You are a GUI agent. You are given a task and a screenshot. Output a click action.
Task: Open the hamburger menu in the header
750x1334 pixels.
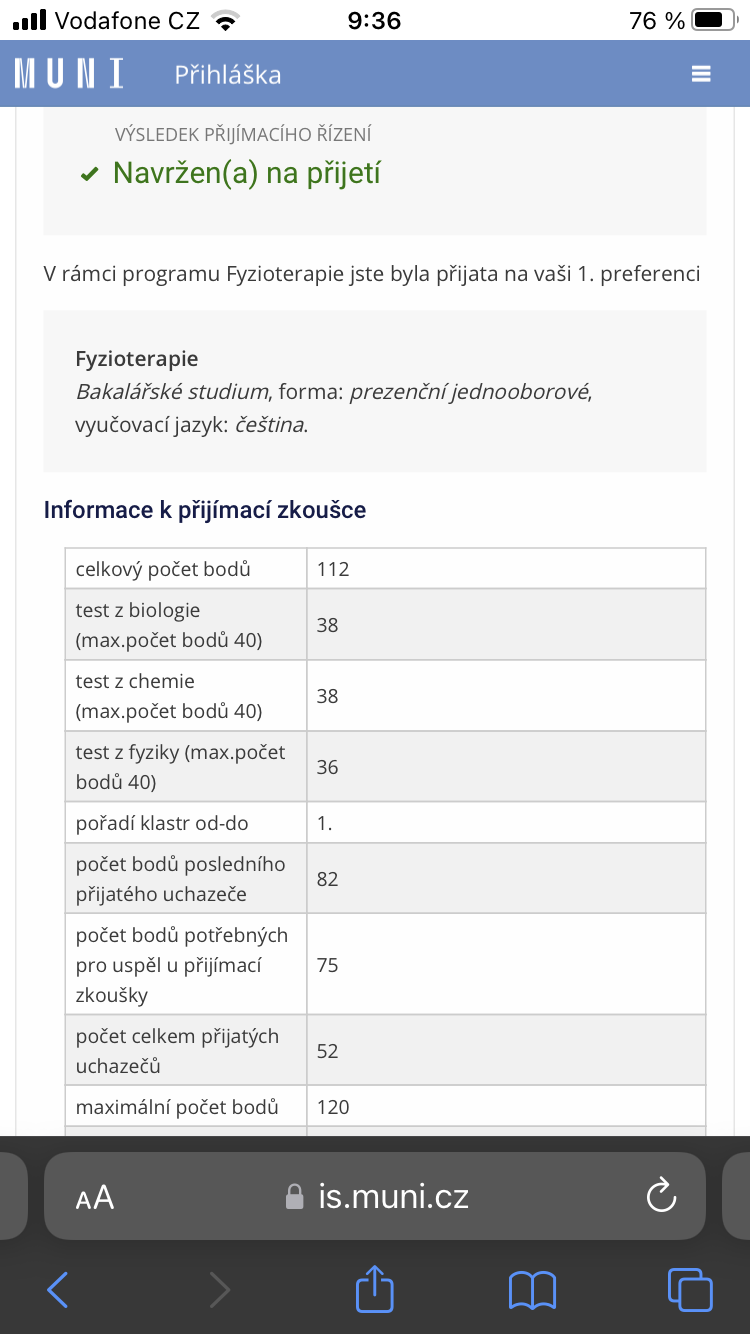pyautogui.click(x=700, y=74)
